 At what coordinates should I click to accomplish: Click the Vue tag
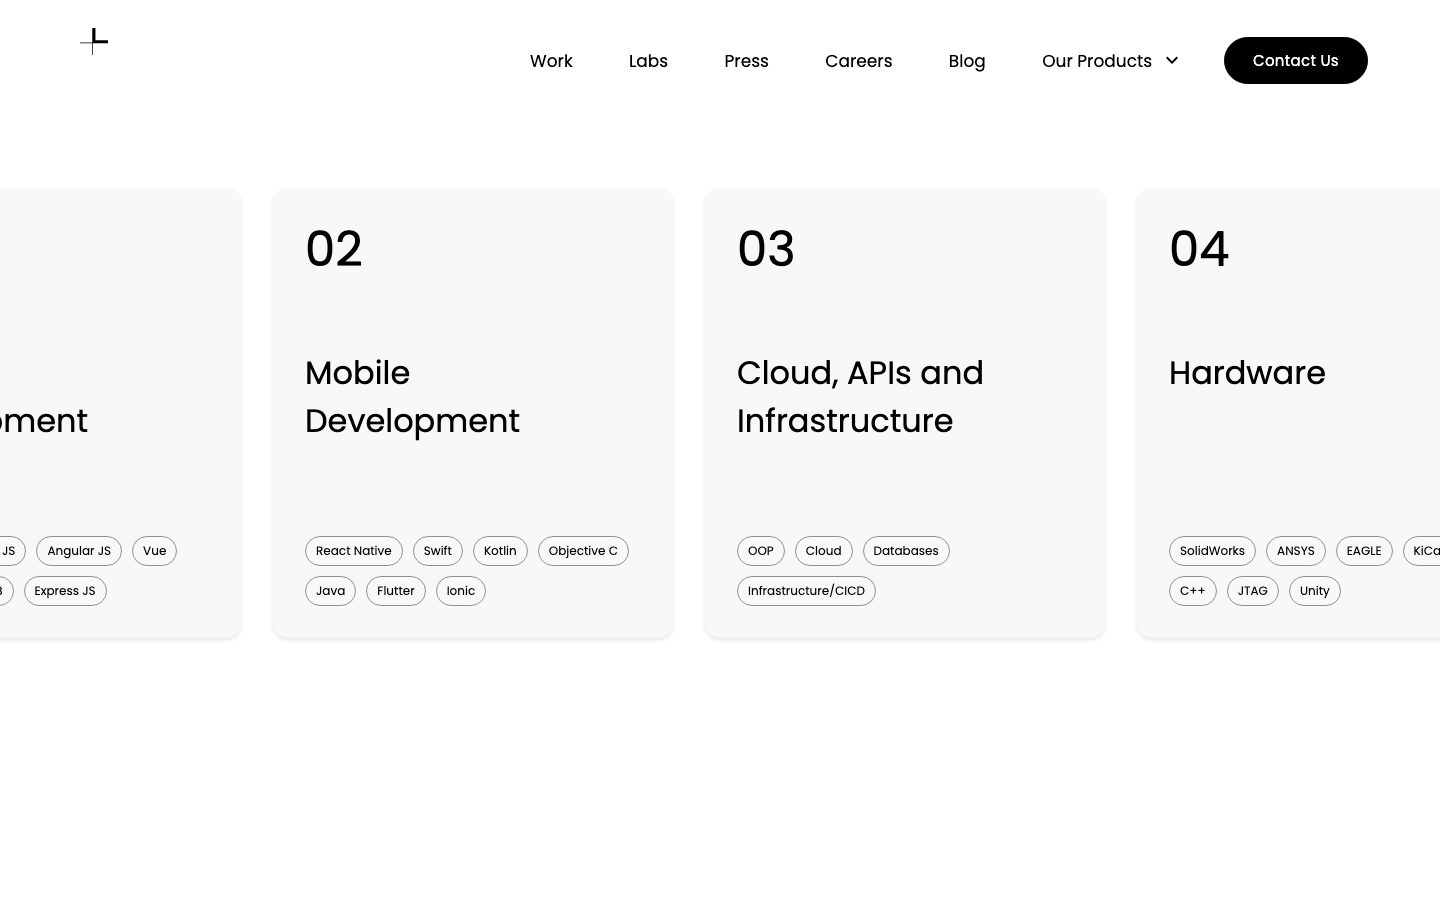[154, 551]
